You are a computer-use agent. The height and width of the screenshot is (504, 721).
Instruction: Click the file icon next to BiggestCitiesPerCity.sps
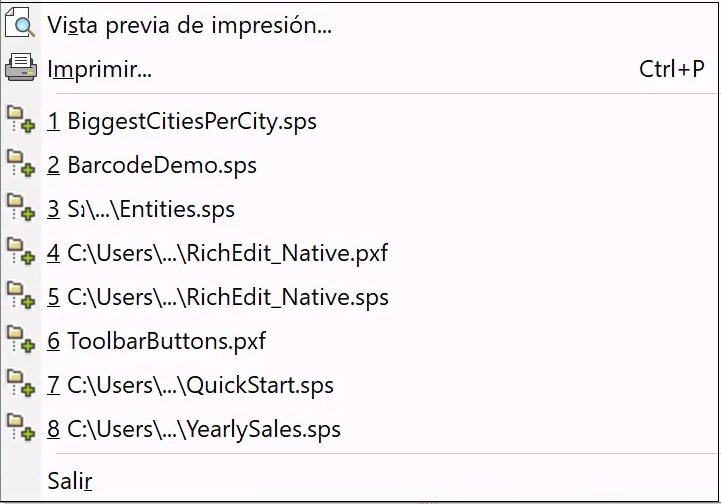tap(21, 121)
